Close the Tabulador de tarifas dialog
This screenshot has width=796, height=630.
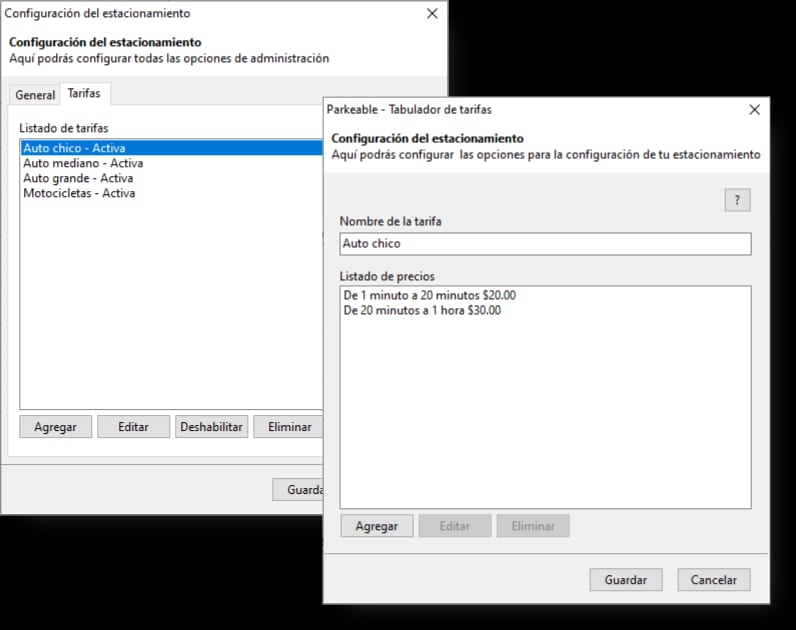[x=754, y=110]
